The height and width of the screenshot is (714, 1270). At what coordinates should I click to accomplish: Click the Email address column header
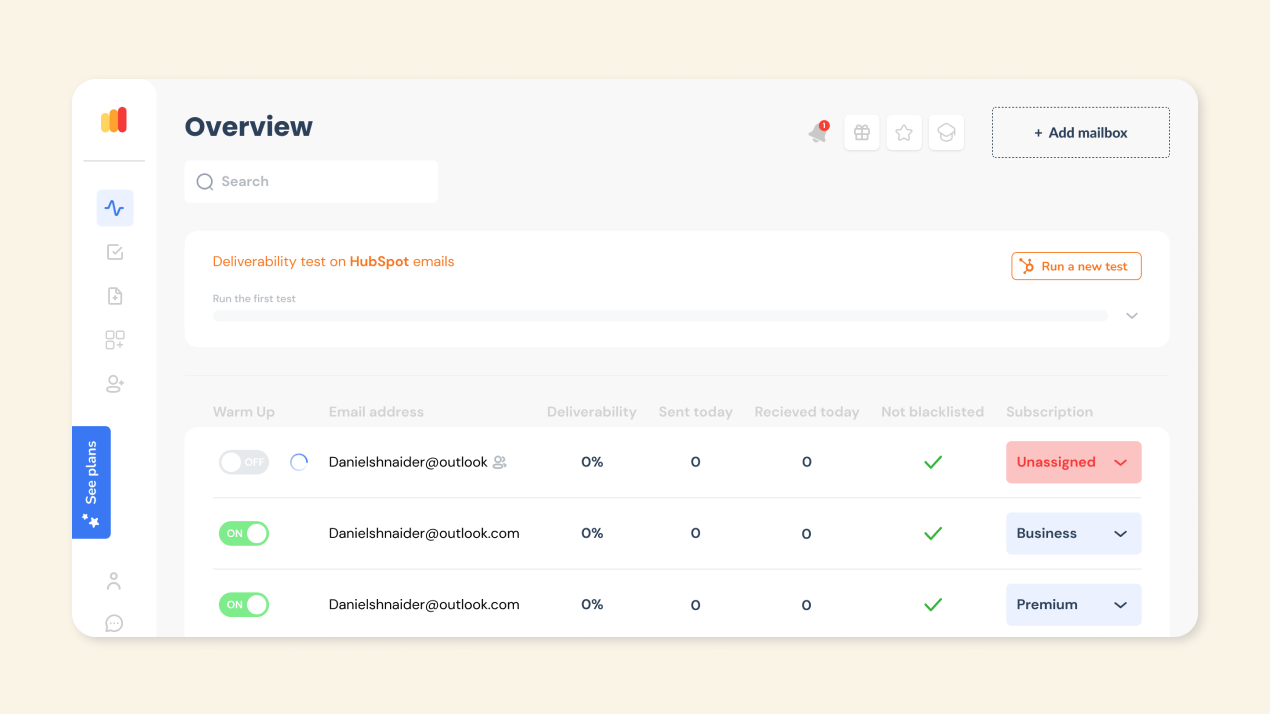(376, 411)
